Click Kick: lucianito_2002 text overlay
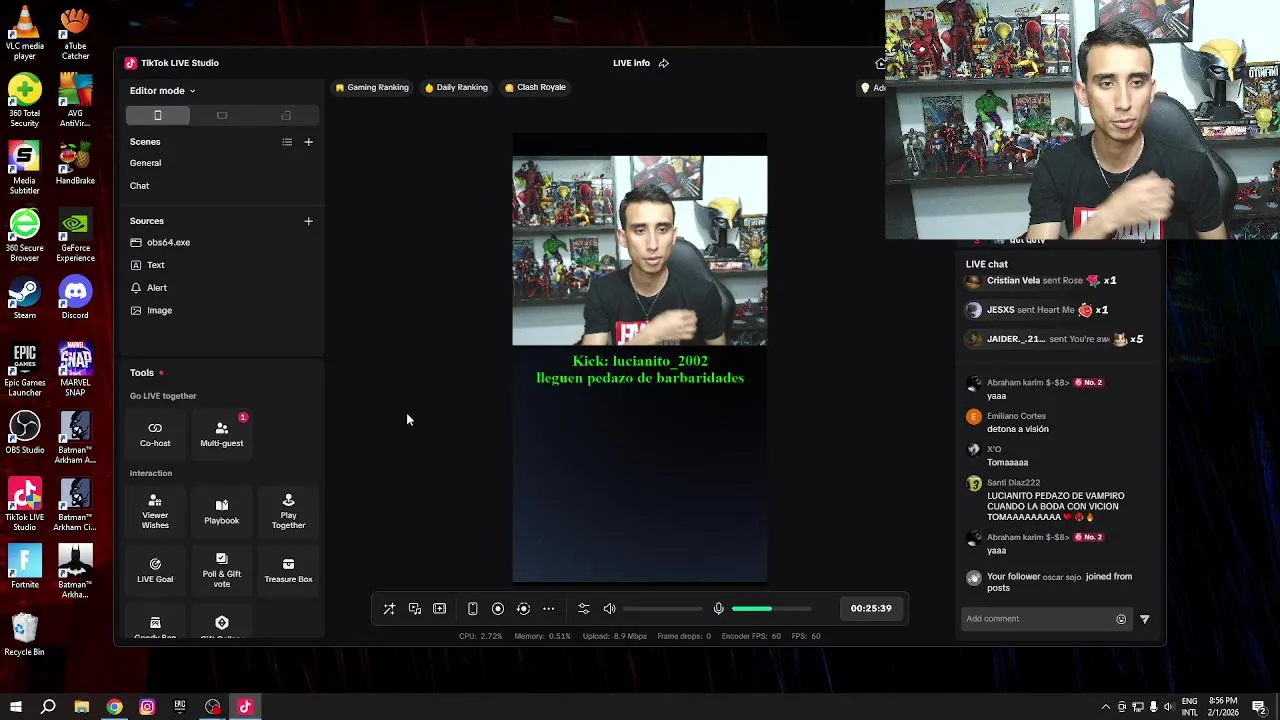 [x=640, y=361]
